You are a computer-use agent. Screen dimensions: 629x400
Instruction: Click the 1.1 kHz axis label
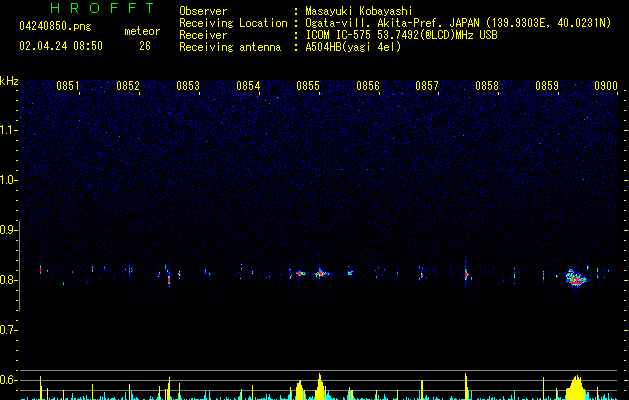click(x=8, y=130)
